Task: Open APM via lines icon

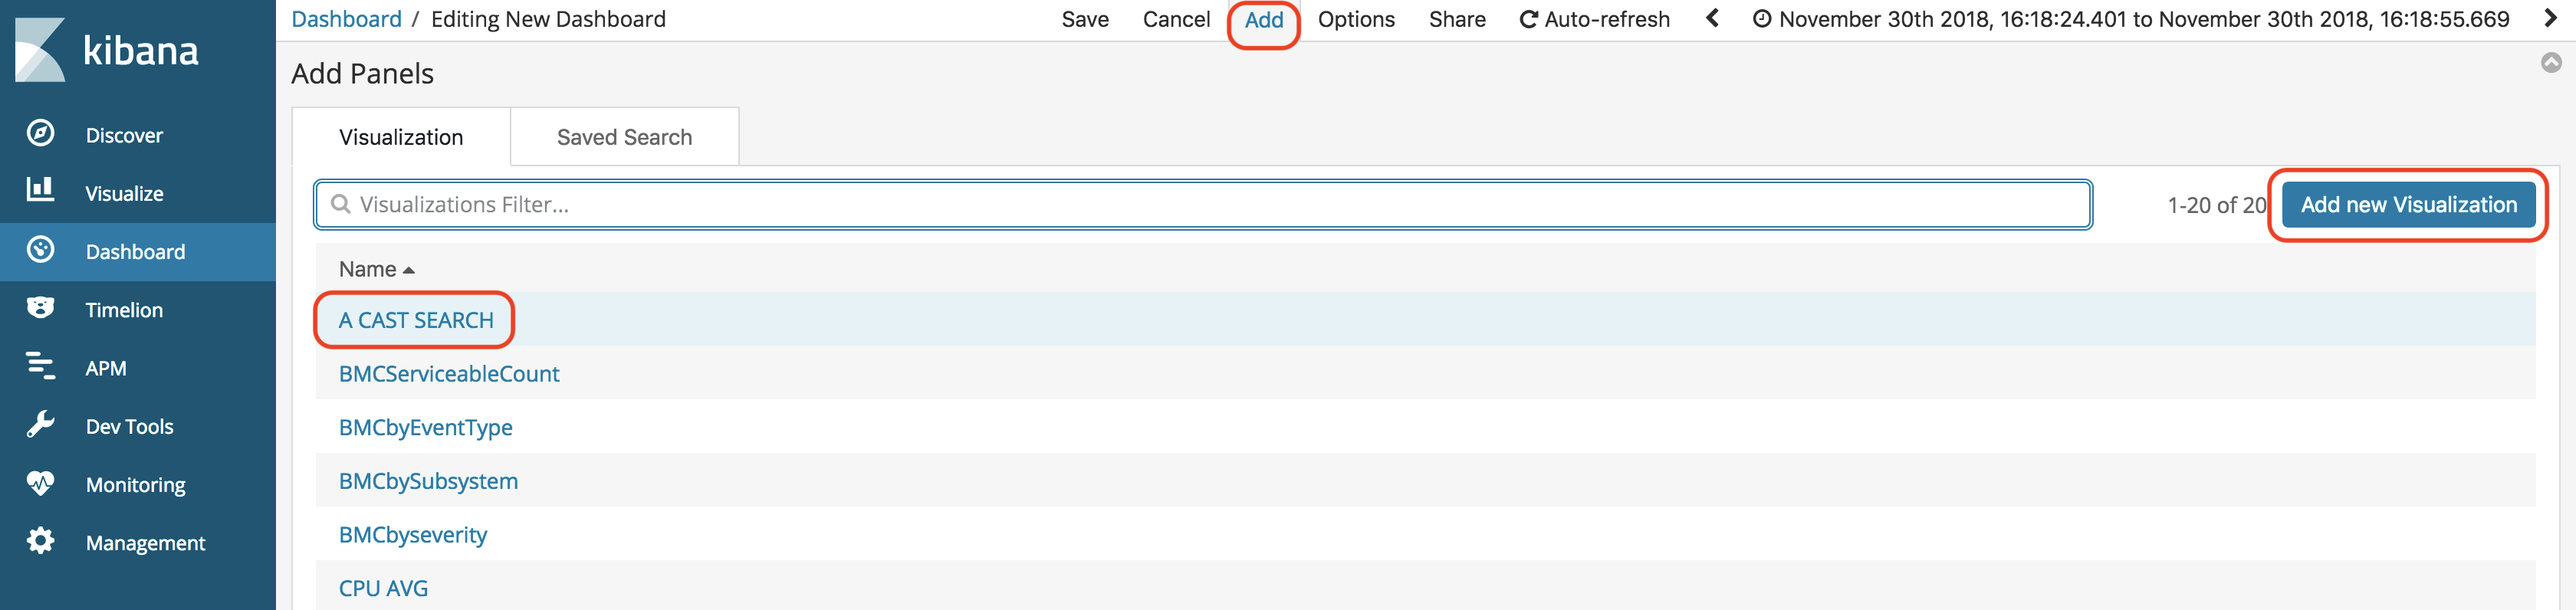Action: [x=41, y=366]
